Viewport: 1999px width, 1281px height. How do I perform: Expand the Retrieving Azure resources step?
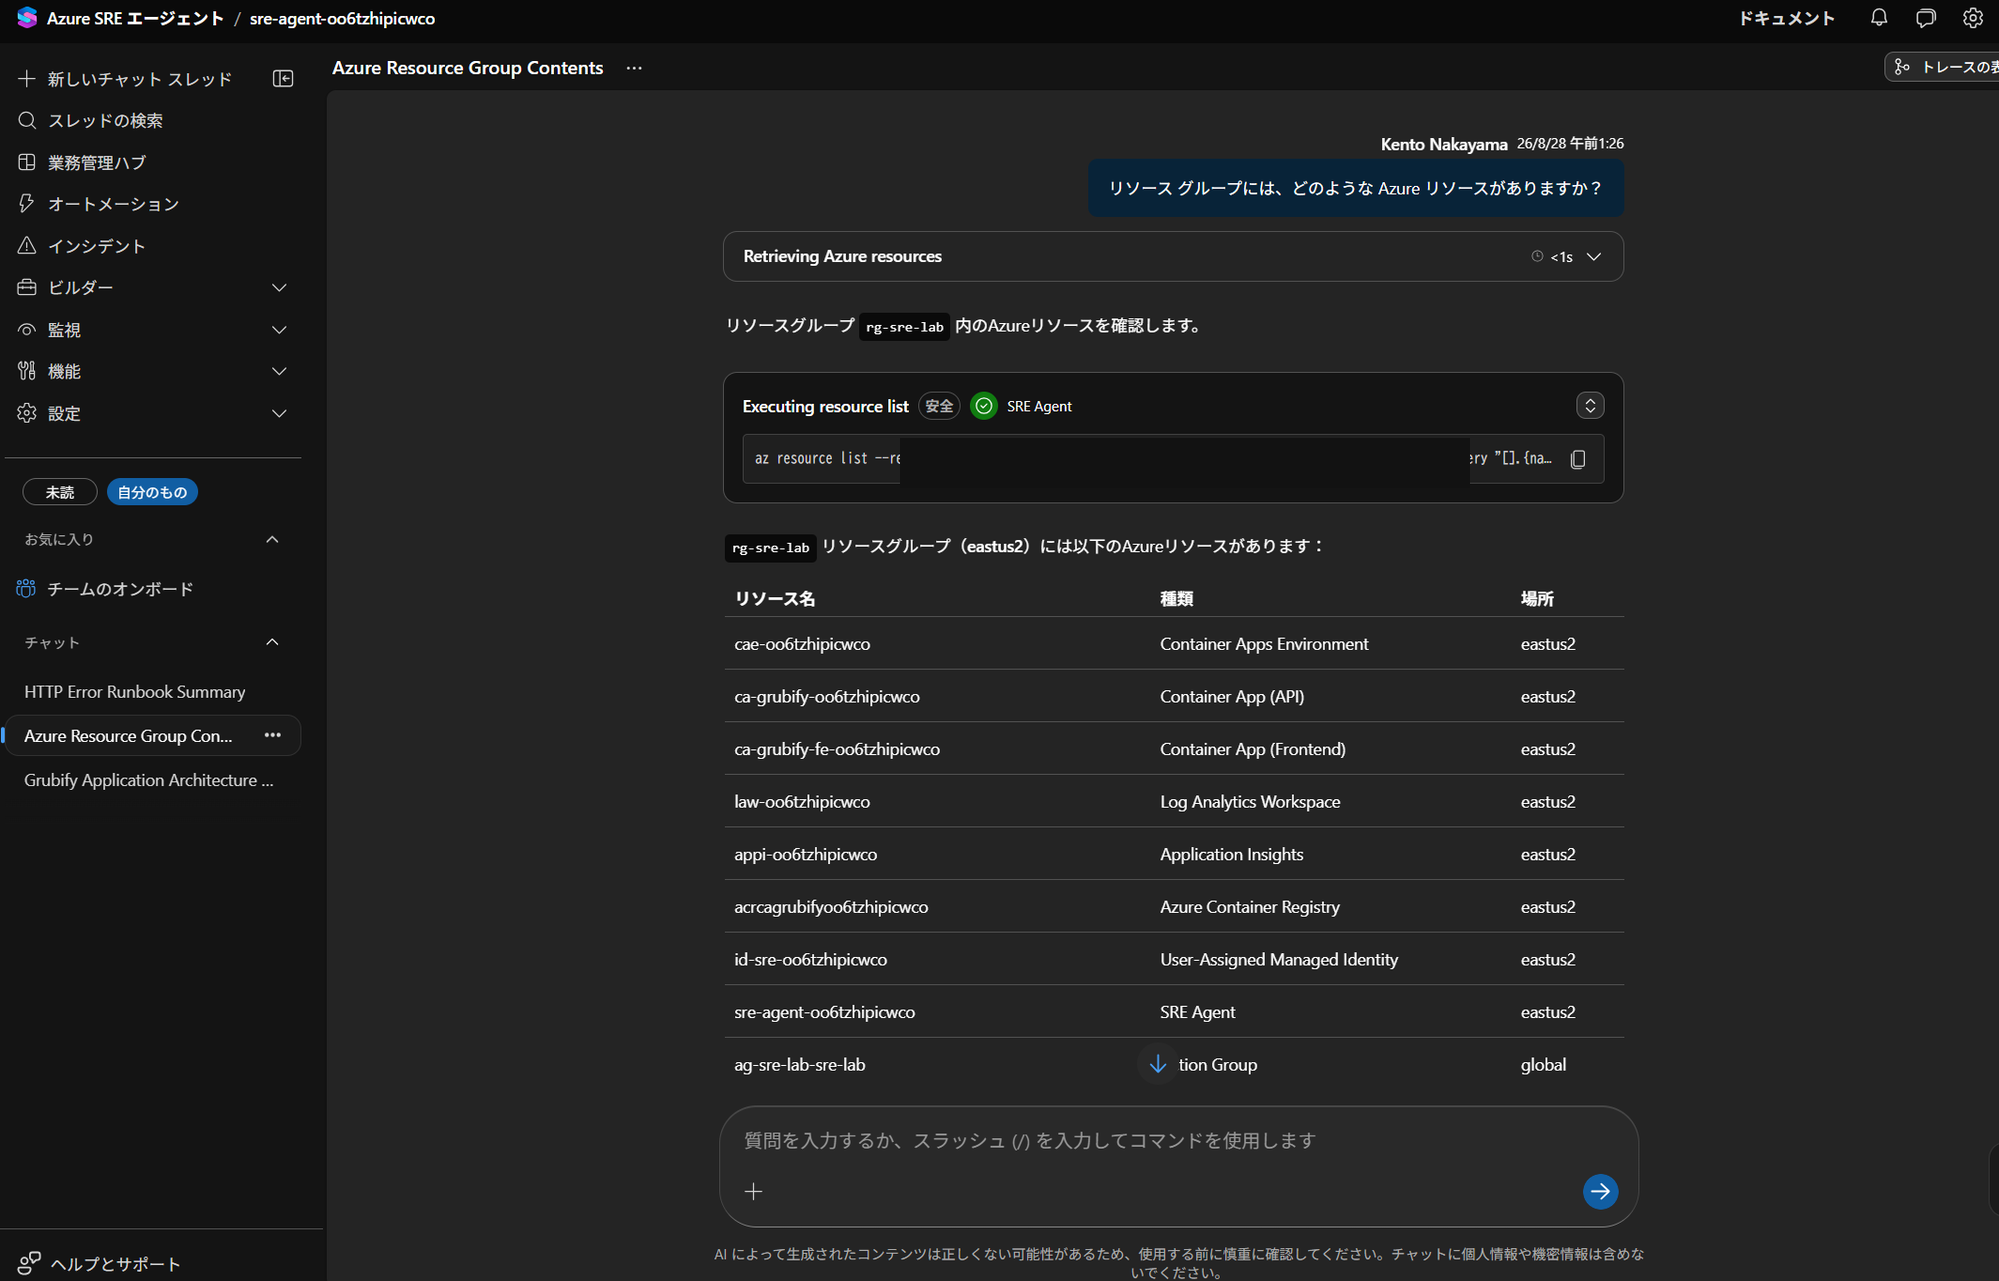(1594, 257)
